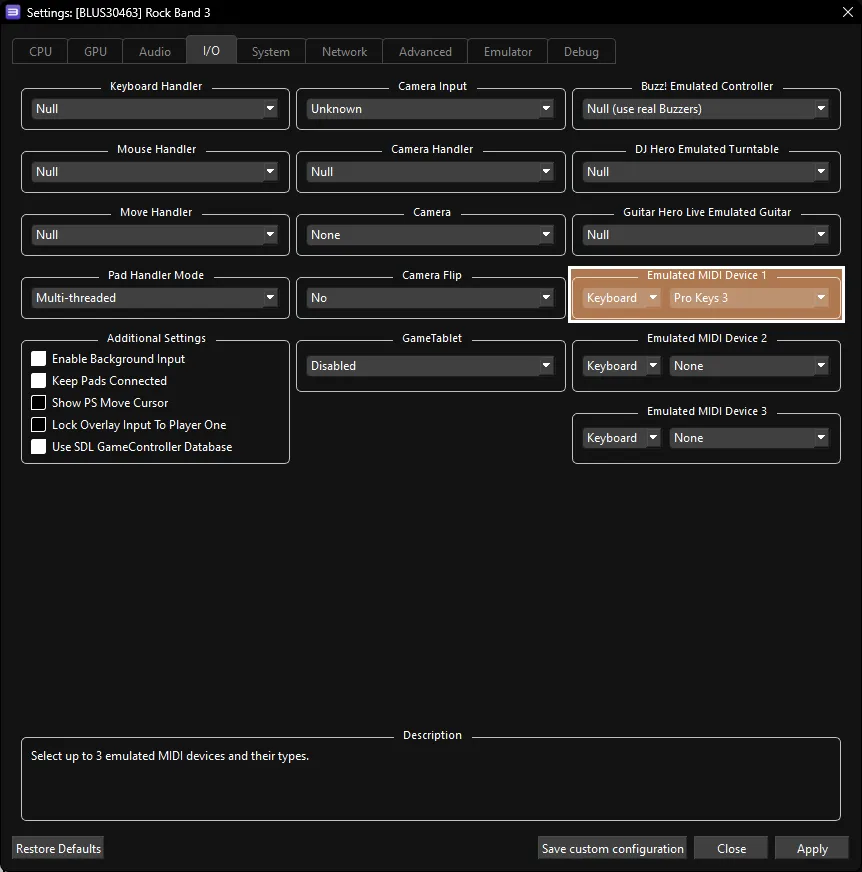Change the Camera from None
The width and height of the screenshot is (862, 872).
(x=430, y=235)
